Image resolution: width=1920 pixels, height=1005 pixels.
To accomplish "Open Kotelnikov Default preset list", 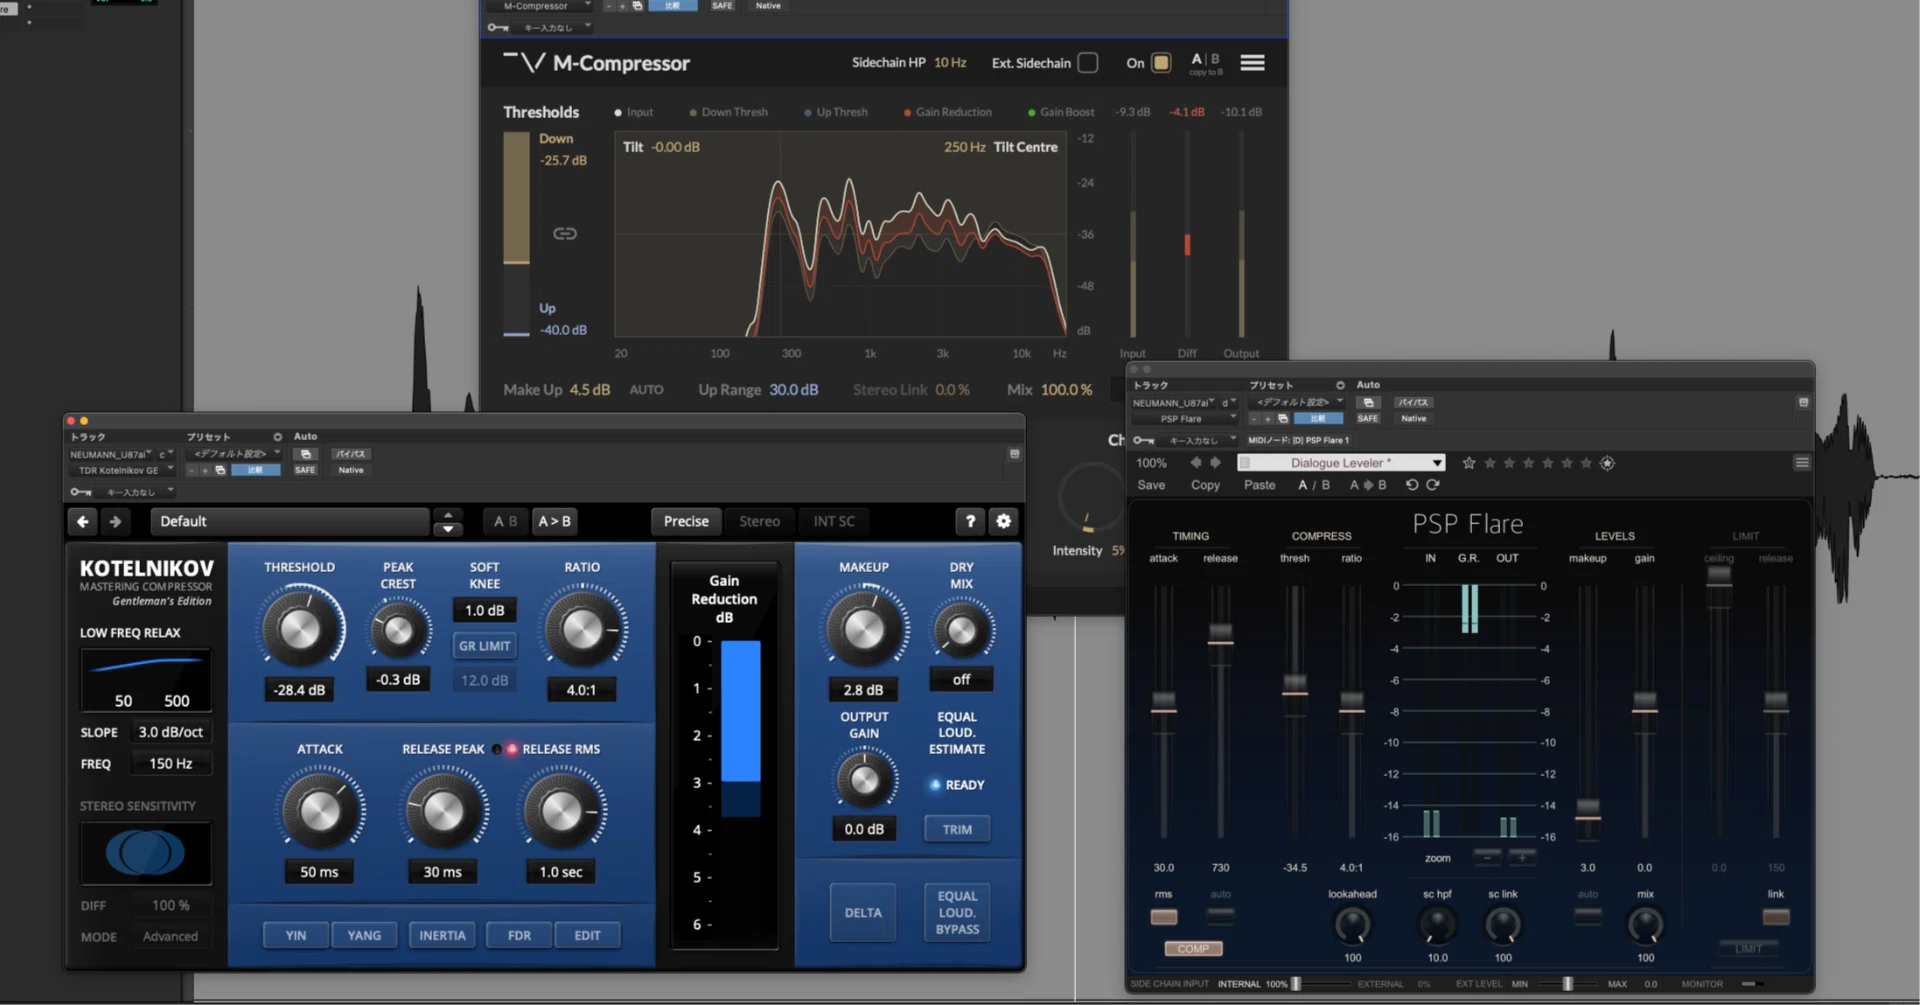I will point(290,521).
